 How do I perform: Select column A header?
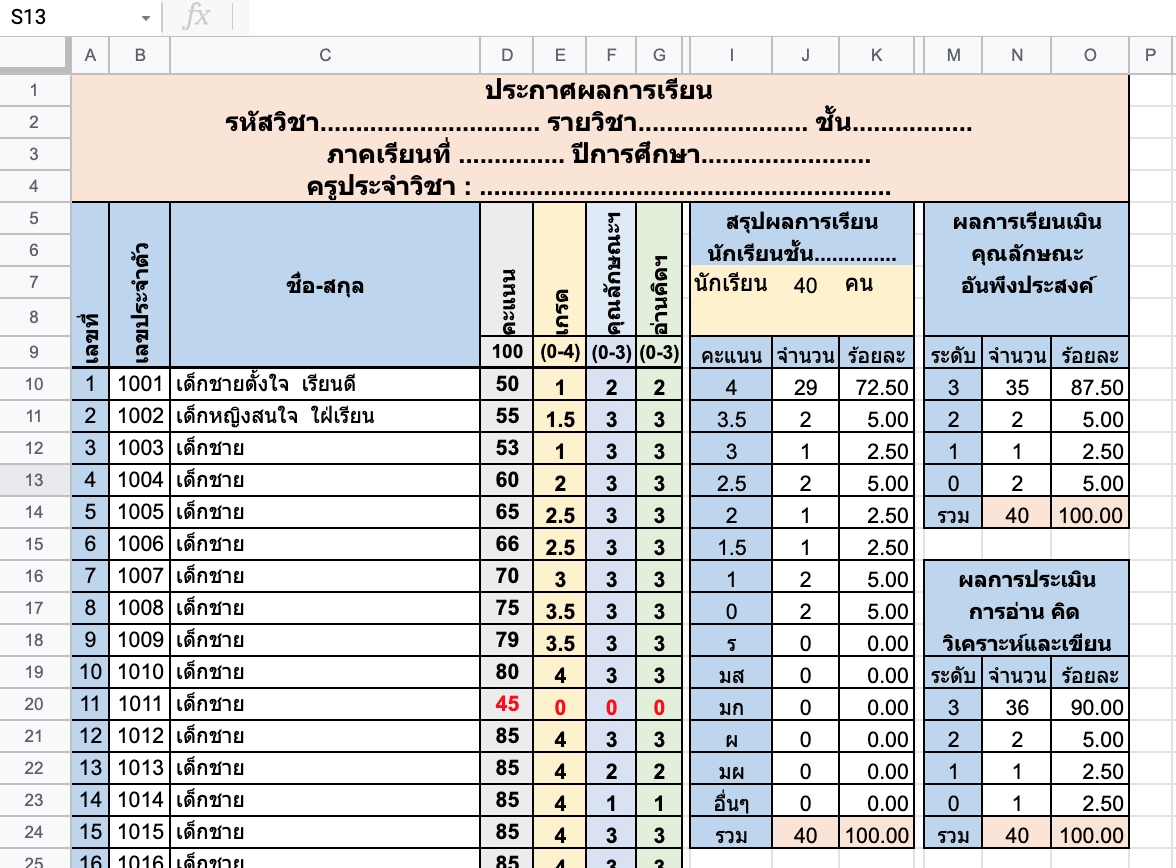(90, 55)
